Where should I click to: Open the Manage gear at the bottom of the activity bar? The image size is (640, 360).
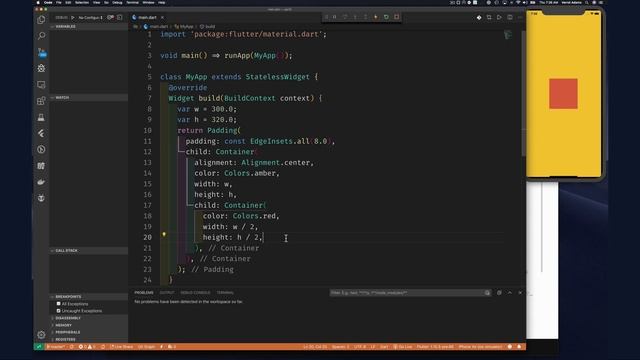click(41, 335)
